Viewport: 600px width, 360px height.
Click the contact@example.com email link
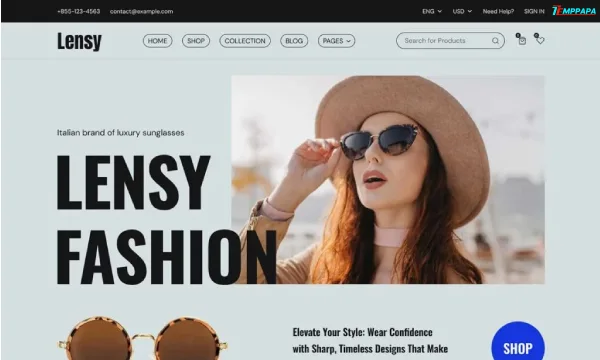click(x=141, y=11)
